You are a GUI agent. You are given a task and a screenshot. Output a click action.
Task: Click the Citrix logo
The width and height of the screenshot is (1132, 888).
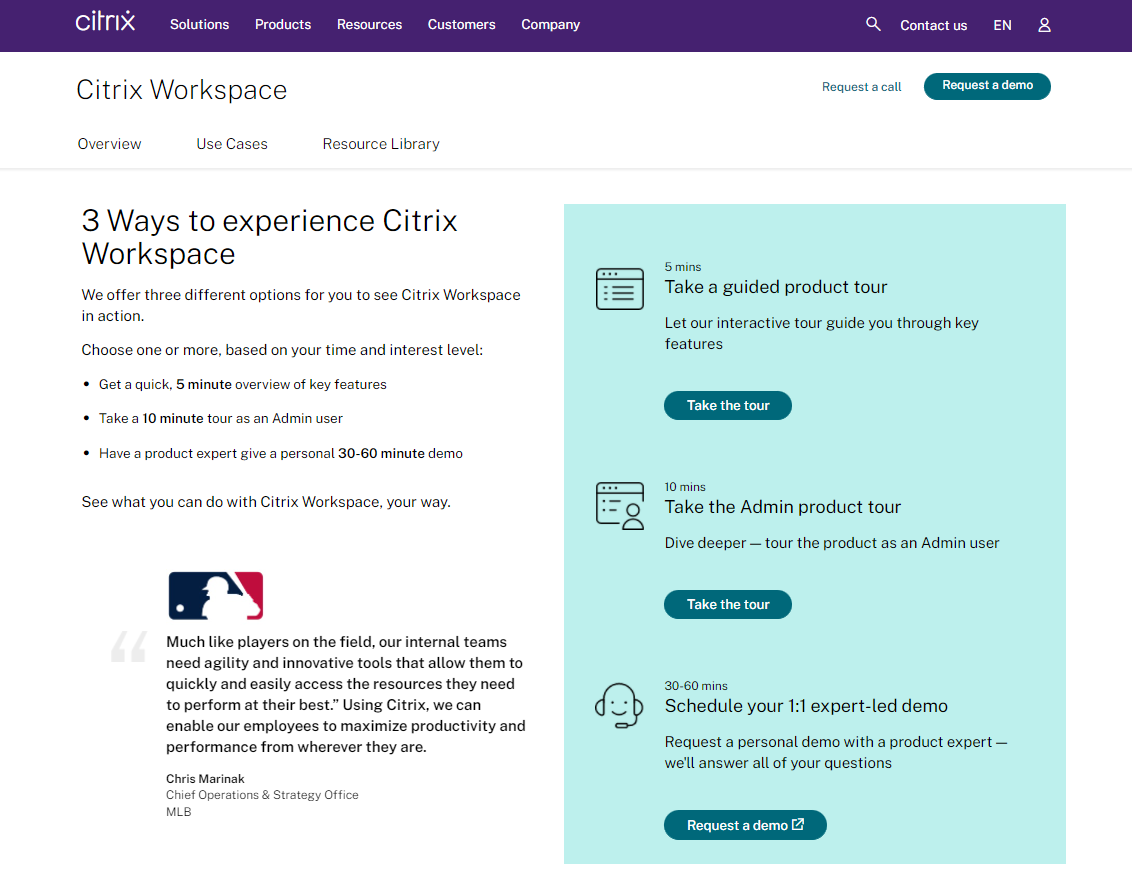click(105, 21)
